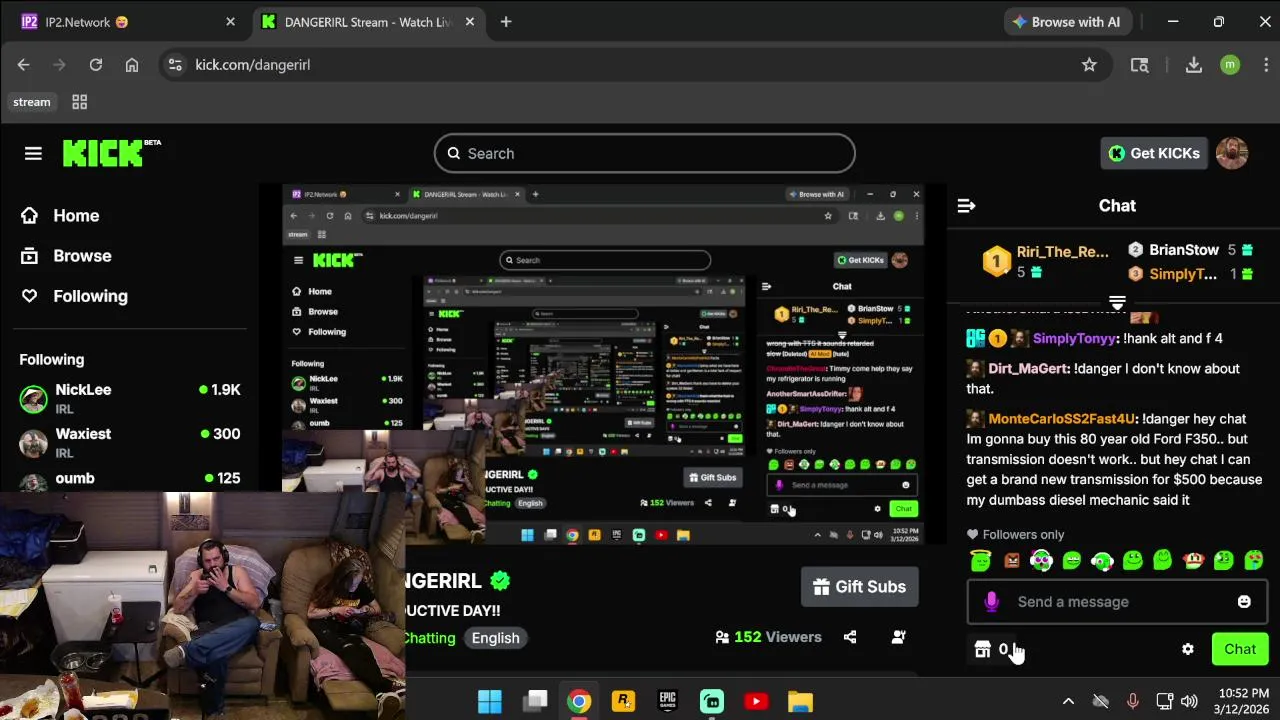Send message with green Chat button
Image resolution: width=1280 pixels, height=720 pixels.
(x=1240, y=649)
